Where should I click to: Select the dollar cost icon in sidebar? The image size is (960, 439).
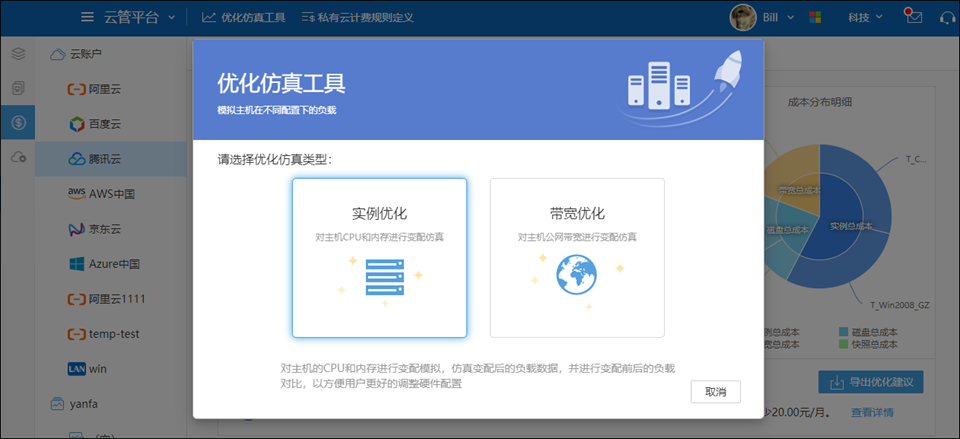click(x=17, y=123)
